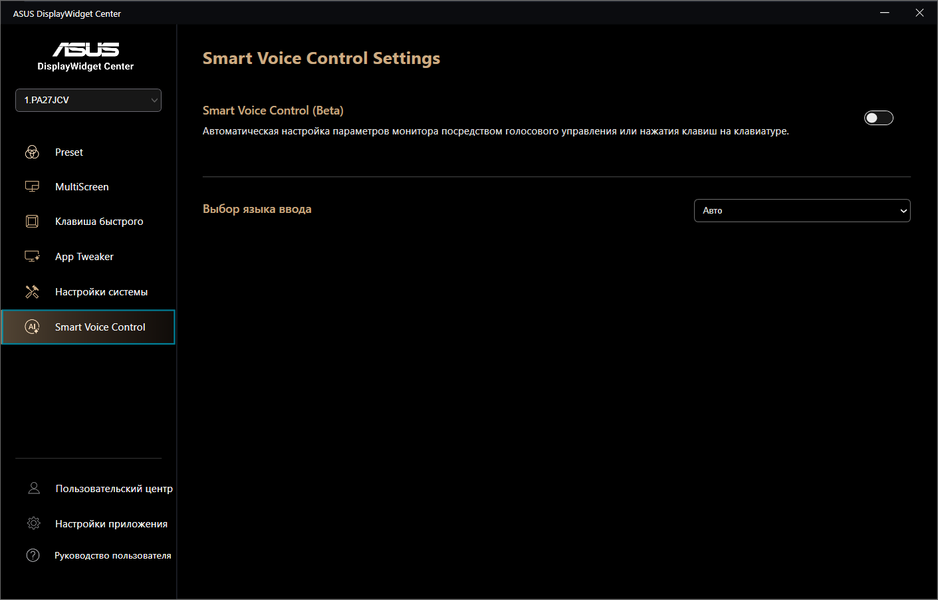Click the Пользовательский центр user icon
This screenshot has width=938, height=600.
(x=34, y=489)
